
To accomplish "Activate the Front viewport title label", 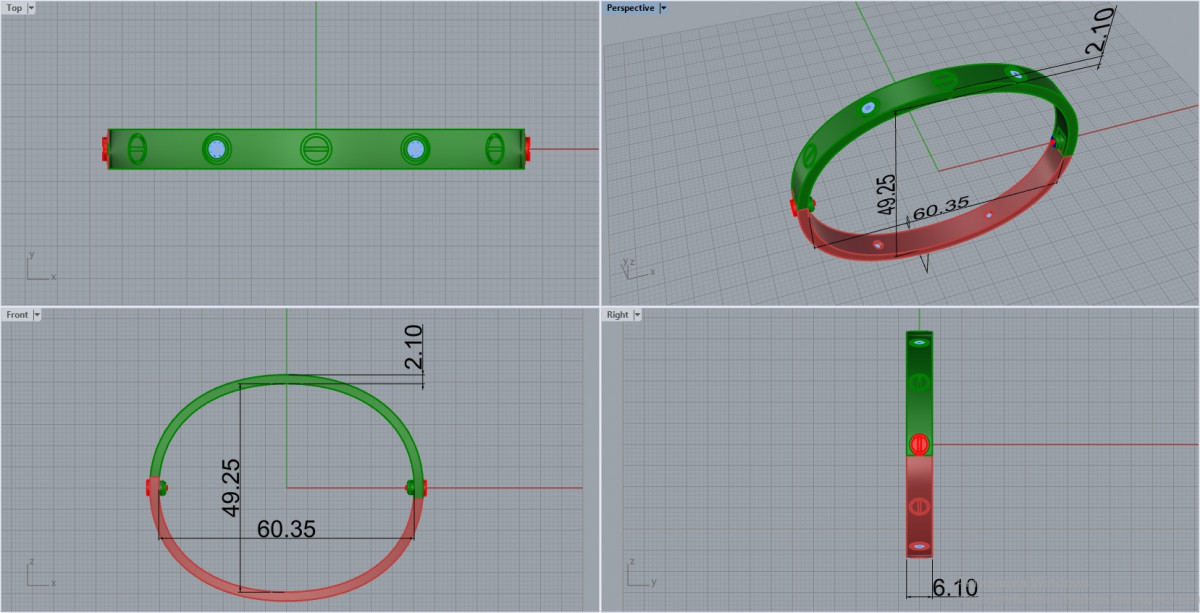I will click(17, 314).
